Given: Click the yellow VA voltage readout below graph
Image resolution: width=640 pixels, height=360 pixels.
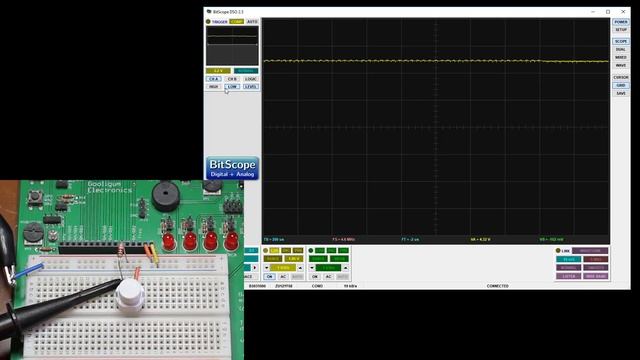Looking at the screenshot, I should 480,240.
